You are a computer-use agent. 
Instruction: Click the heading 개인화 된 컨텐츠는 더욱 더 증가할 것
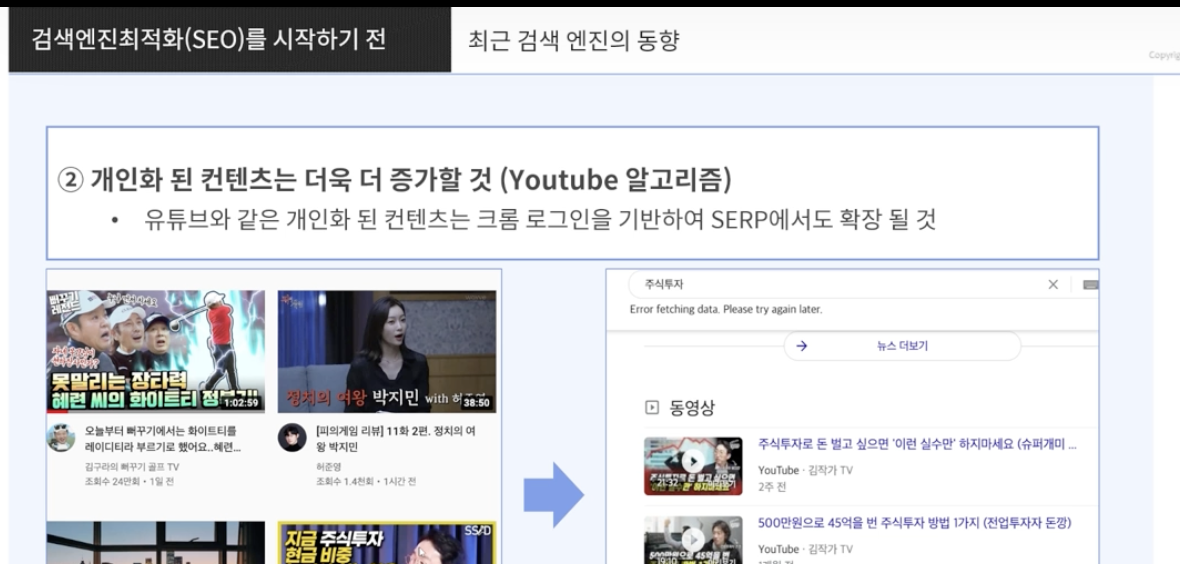click(394, 179)
